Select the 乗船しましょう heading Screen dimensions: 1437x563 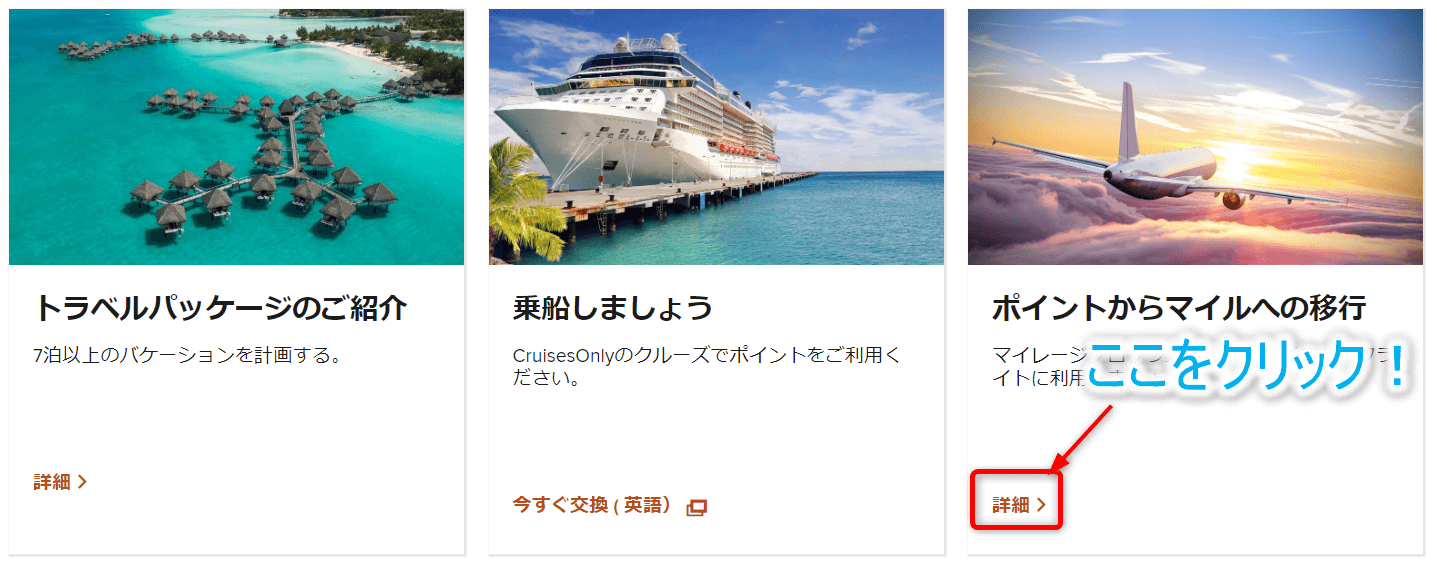pos(612,308)
